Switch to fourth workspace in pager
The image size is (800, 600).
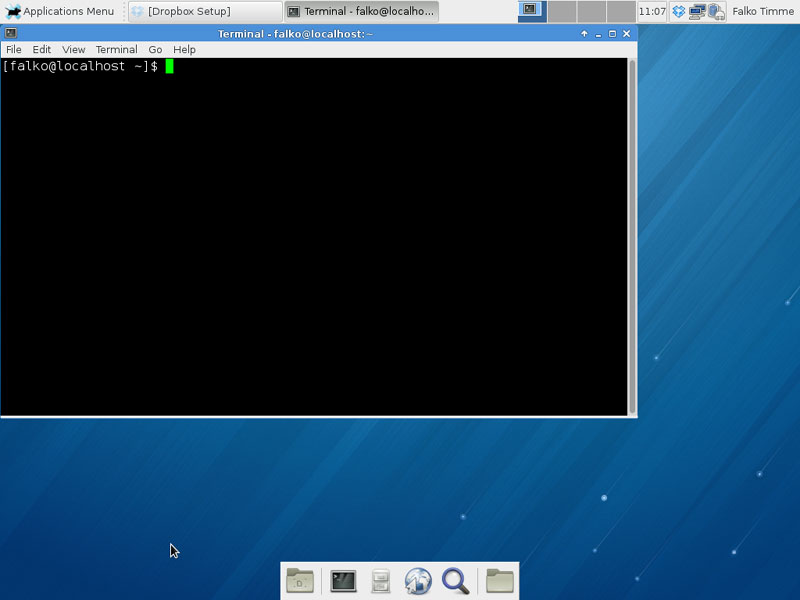621,11
